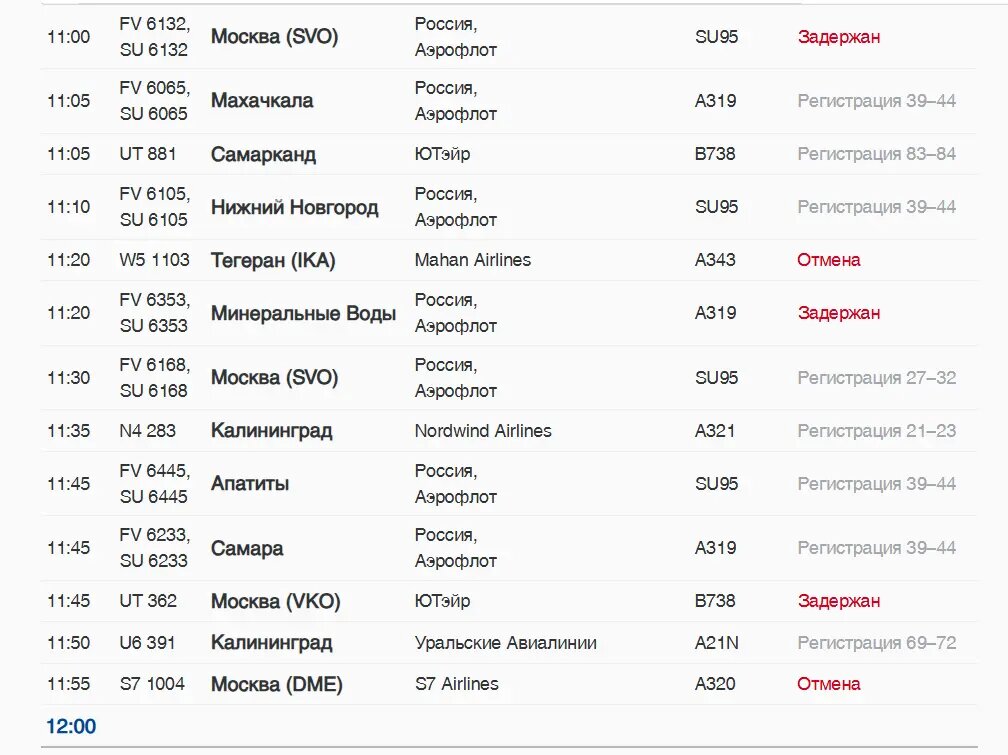Select the Самара flight destination
The width and height of the screenshot is (1008, 755).
coord(247,548)
